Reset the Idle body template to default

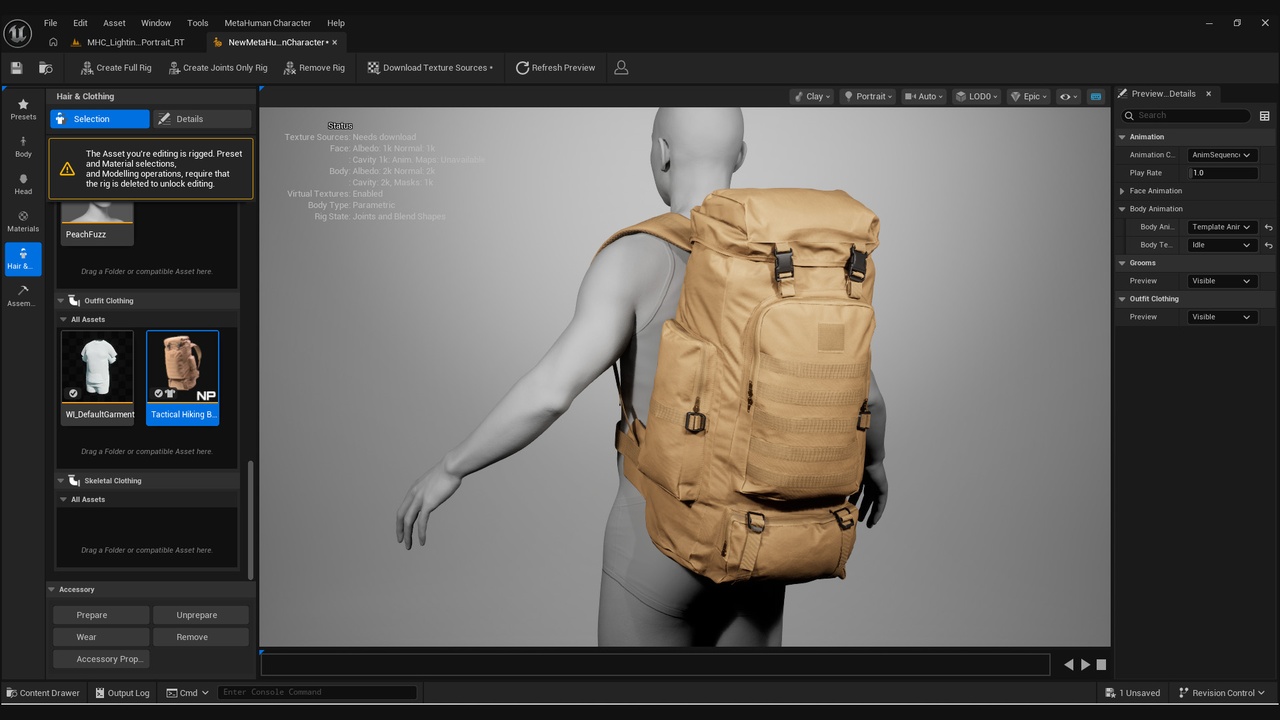point(1268,245)
